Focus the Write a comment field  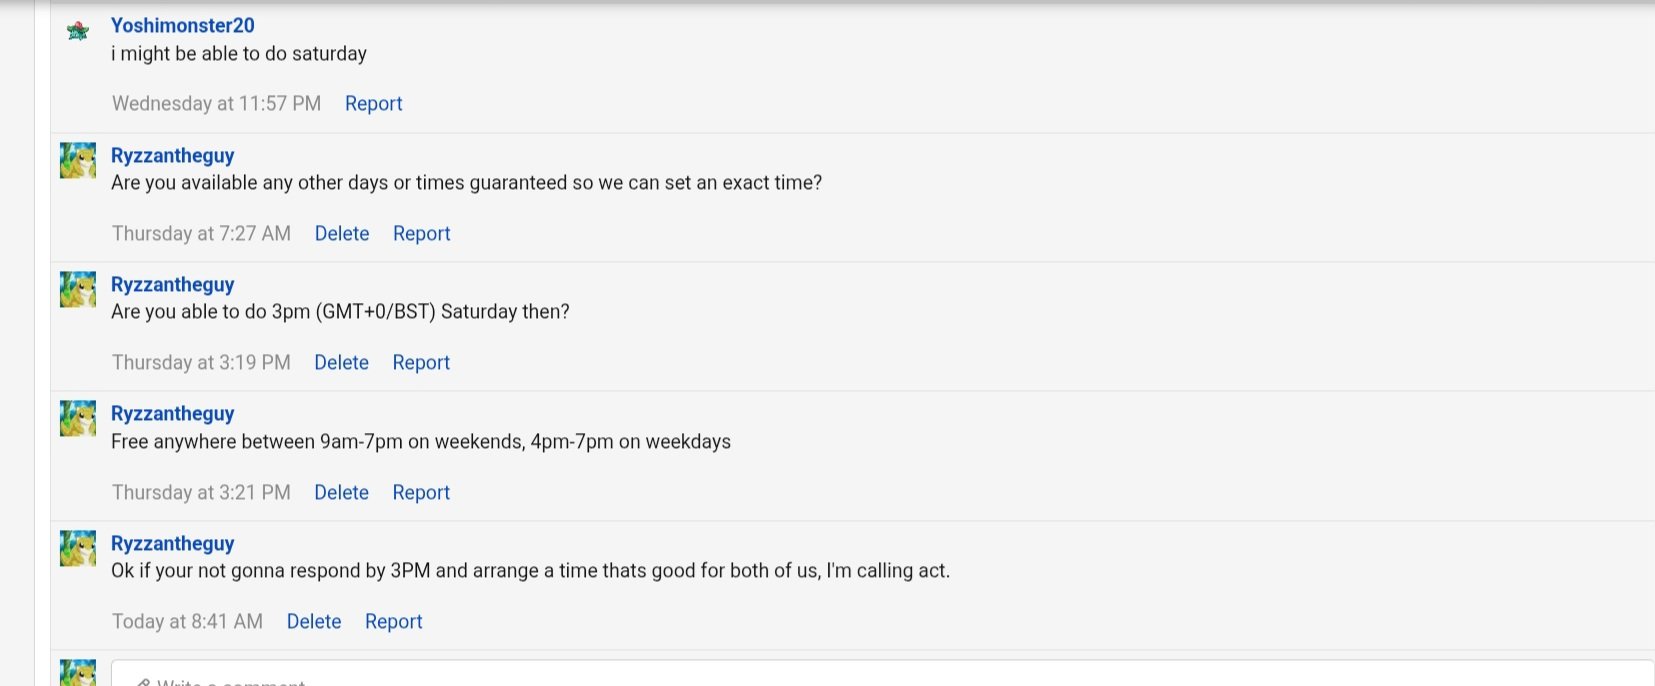pos(880,675)
